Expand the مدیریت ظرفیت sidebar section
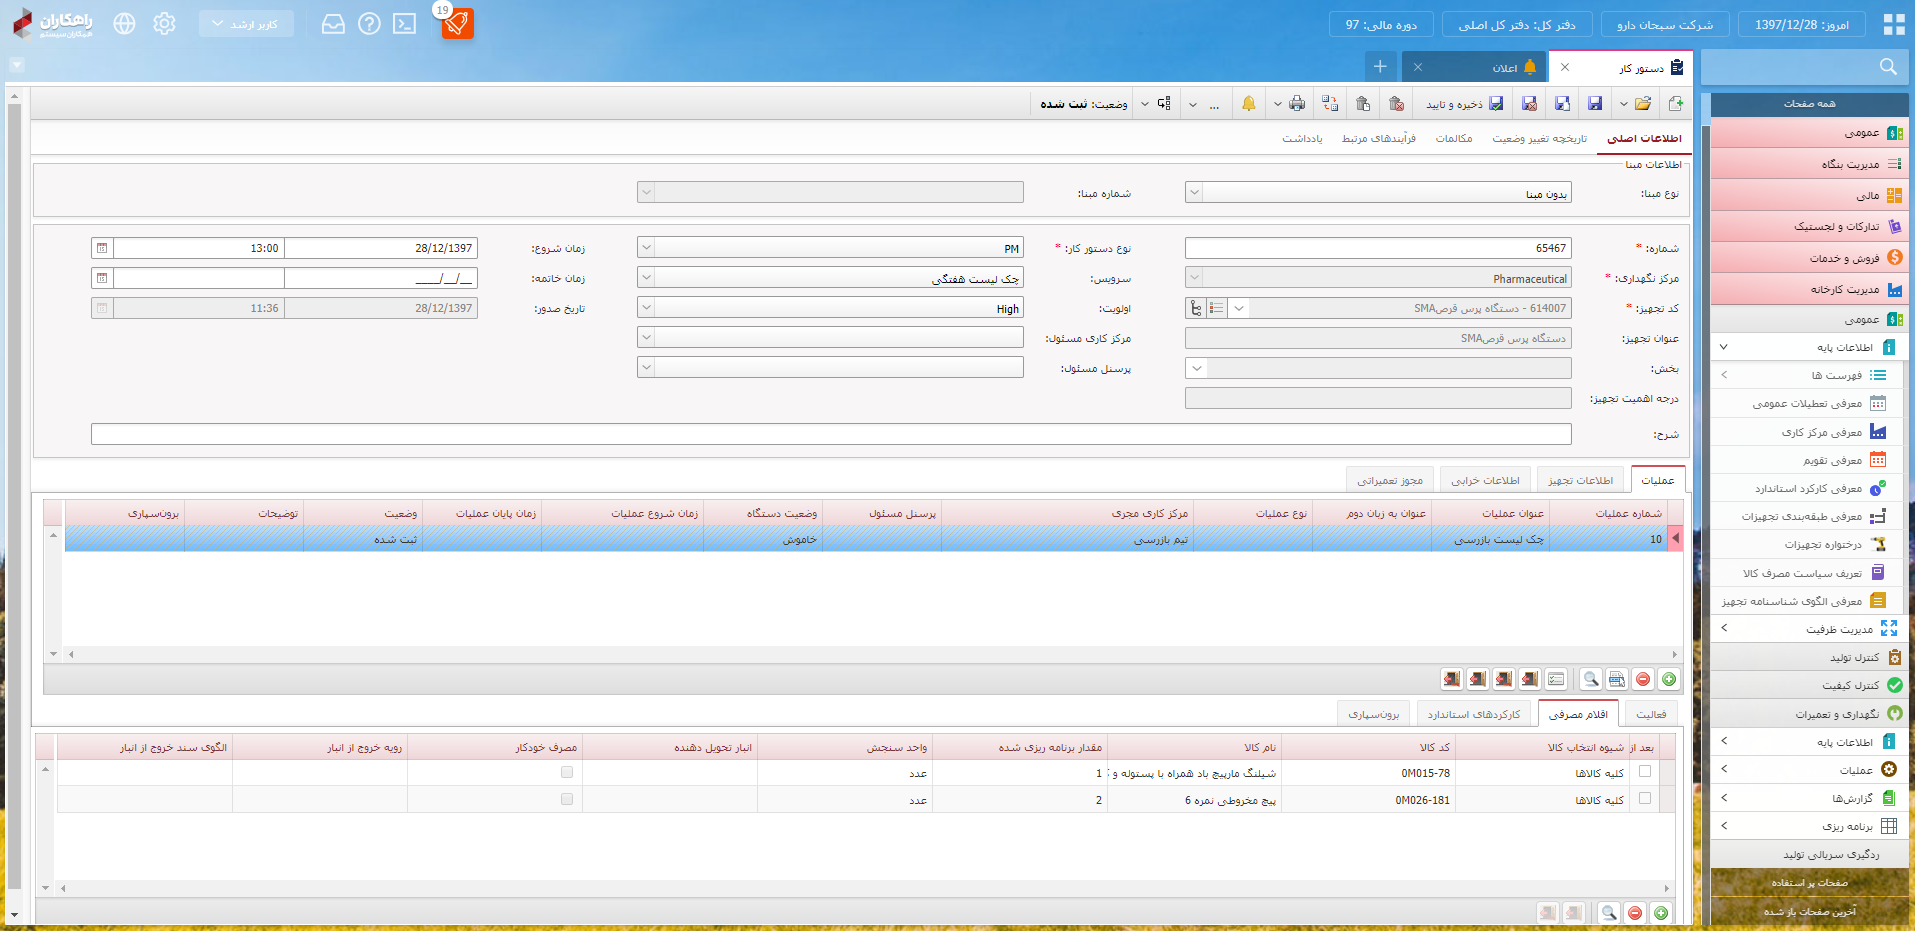The width and height of the screenshot is (1915, 931). point(1810,629)
